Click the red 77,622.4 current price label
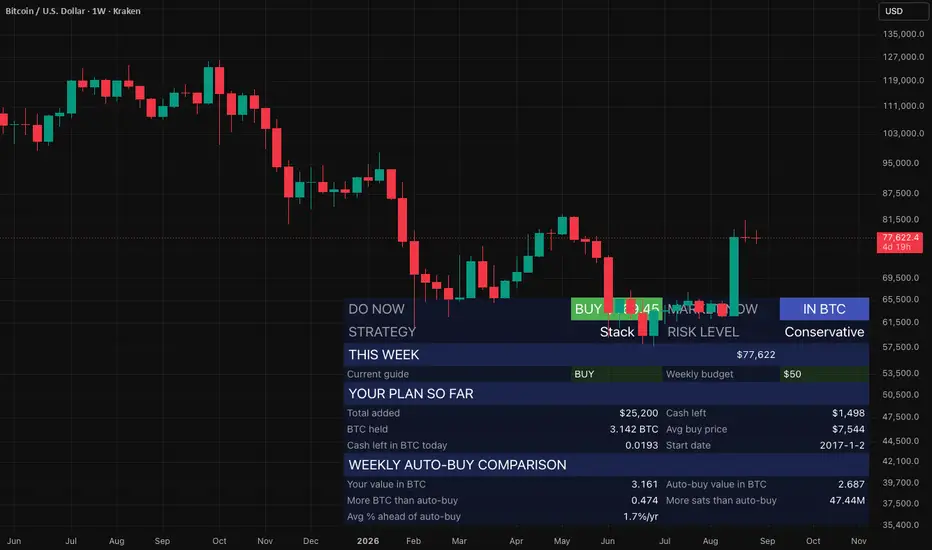 [900, 242]
